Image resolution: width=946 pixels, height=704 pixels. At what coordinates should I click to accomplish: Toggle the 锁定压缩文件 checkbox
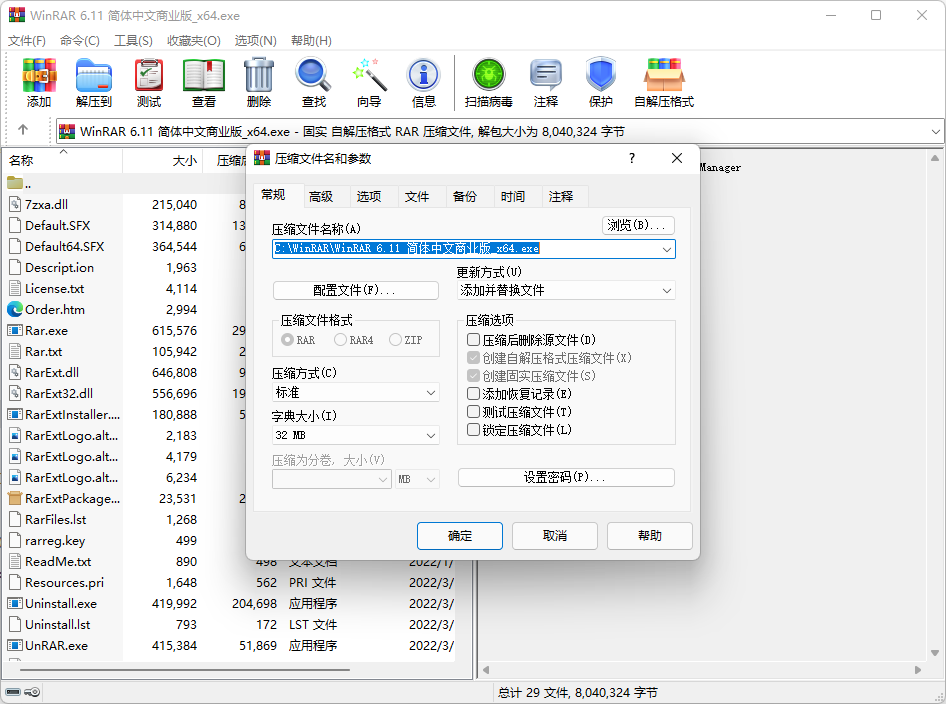pos(474,430)
